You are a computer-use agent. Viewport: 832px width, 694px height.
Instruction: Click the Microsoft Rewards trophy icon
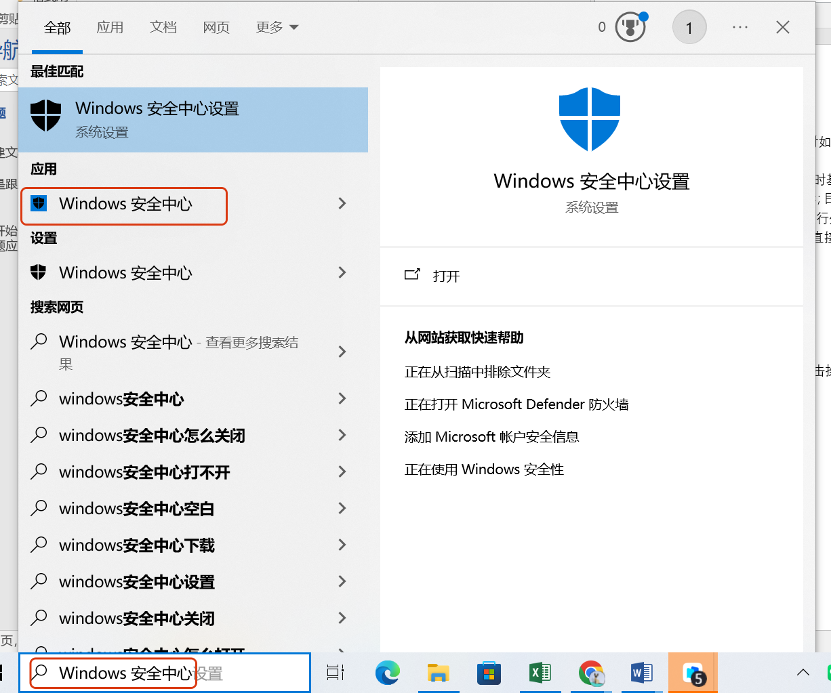coord(629,27)
